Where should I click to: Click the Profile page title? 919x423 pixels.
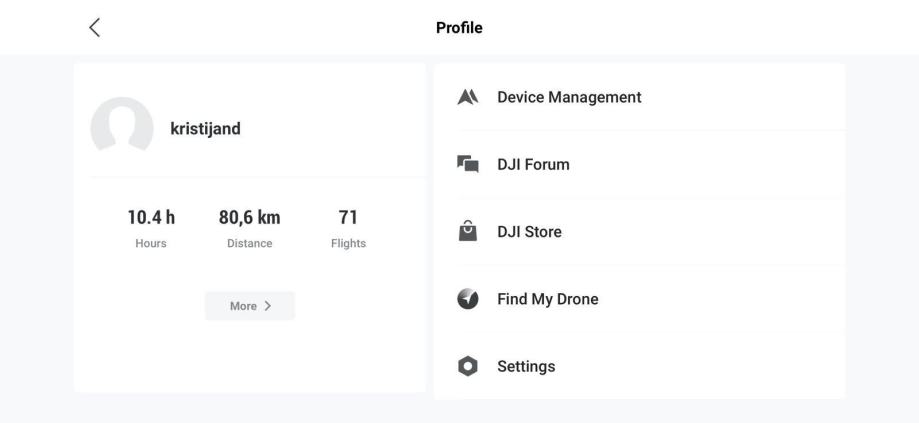(x=459, y=27)
